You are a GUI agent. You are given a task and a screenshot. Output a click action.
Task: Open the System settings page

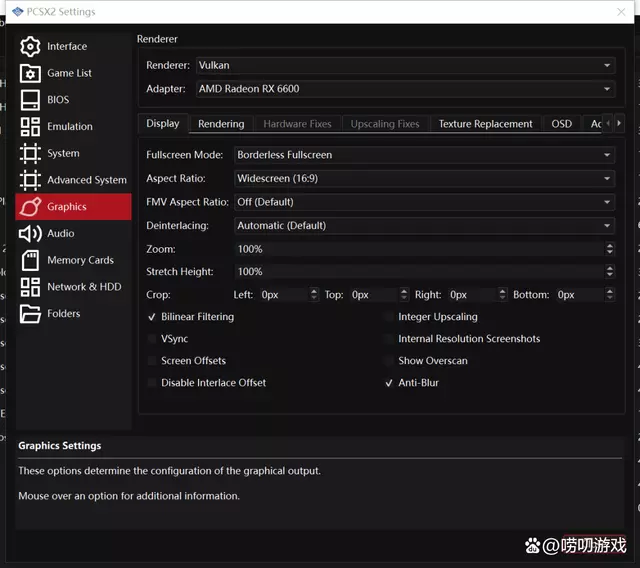click(73, 153)
